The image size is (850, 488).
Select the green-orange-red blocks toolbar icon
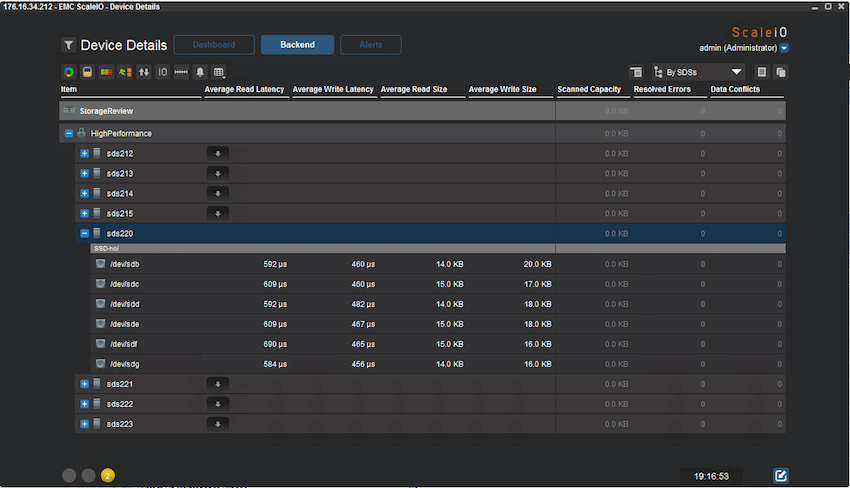106,72
